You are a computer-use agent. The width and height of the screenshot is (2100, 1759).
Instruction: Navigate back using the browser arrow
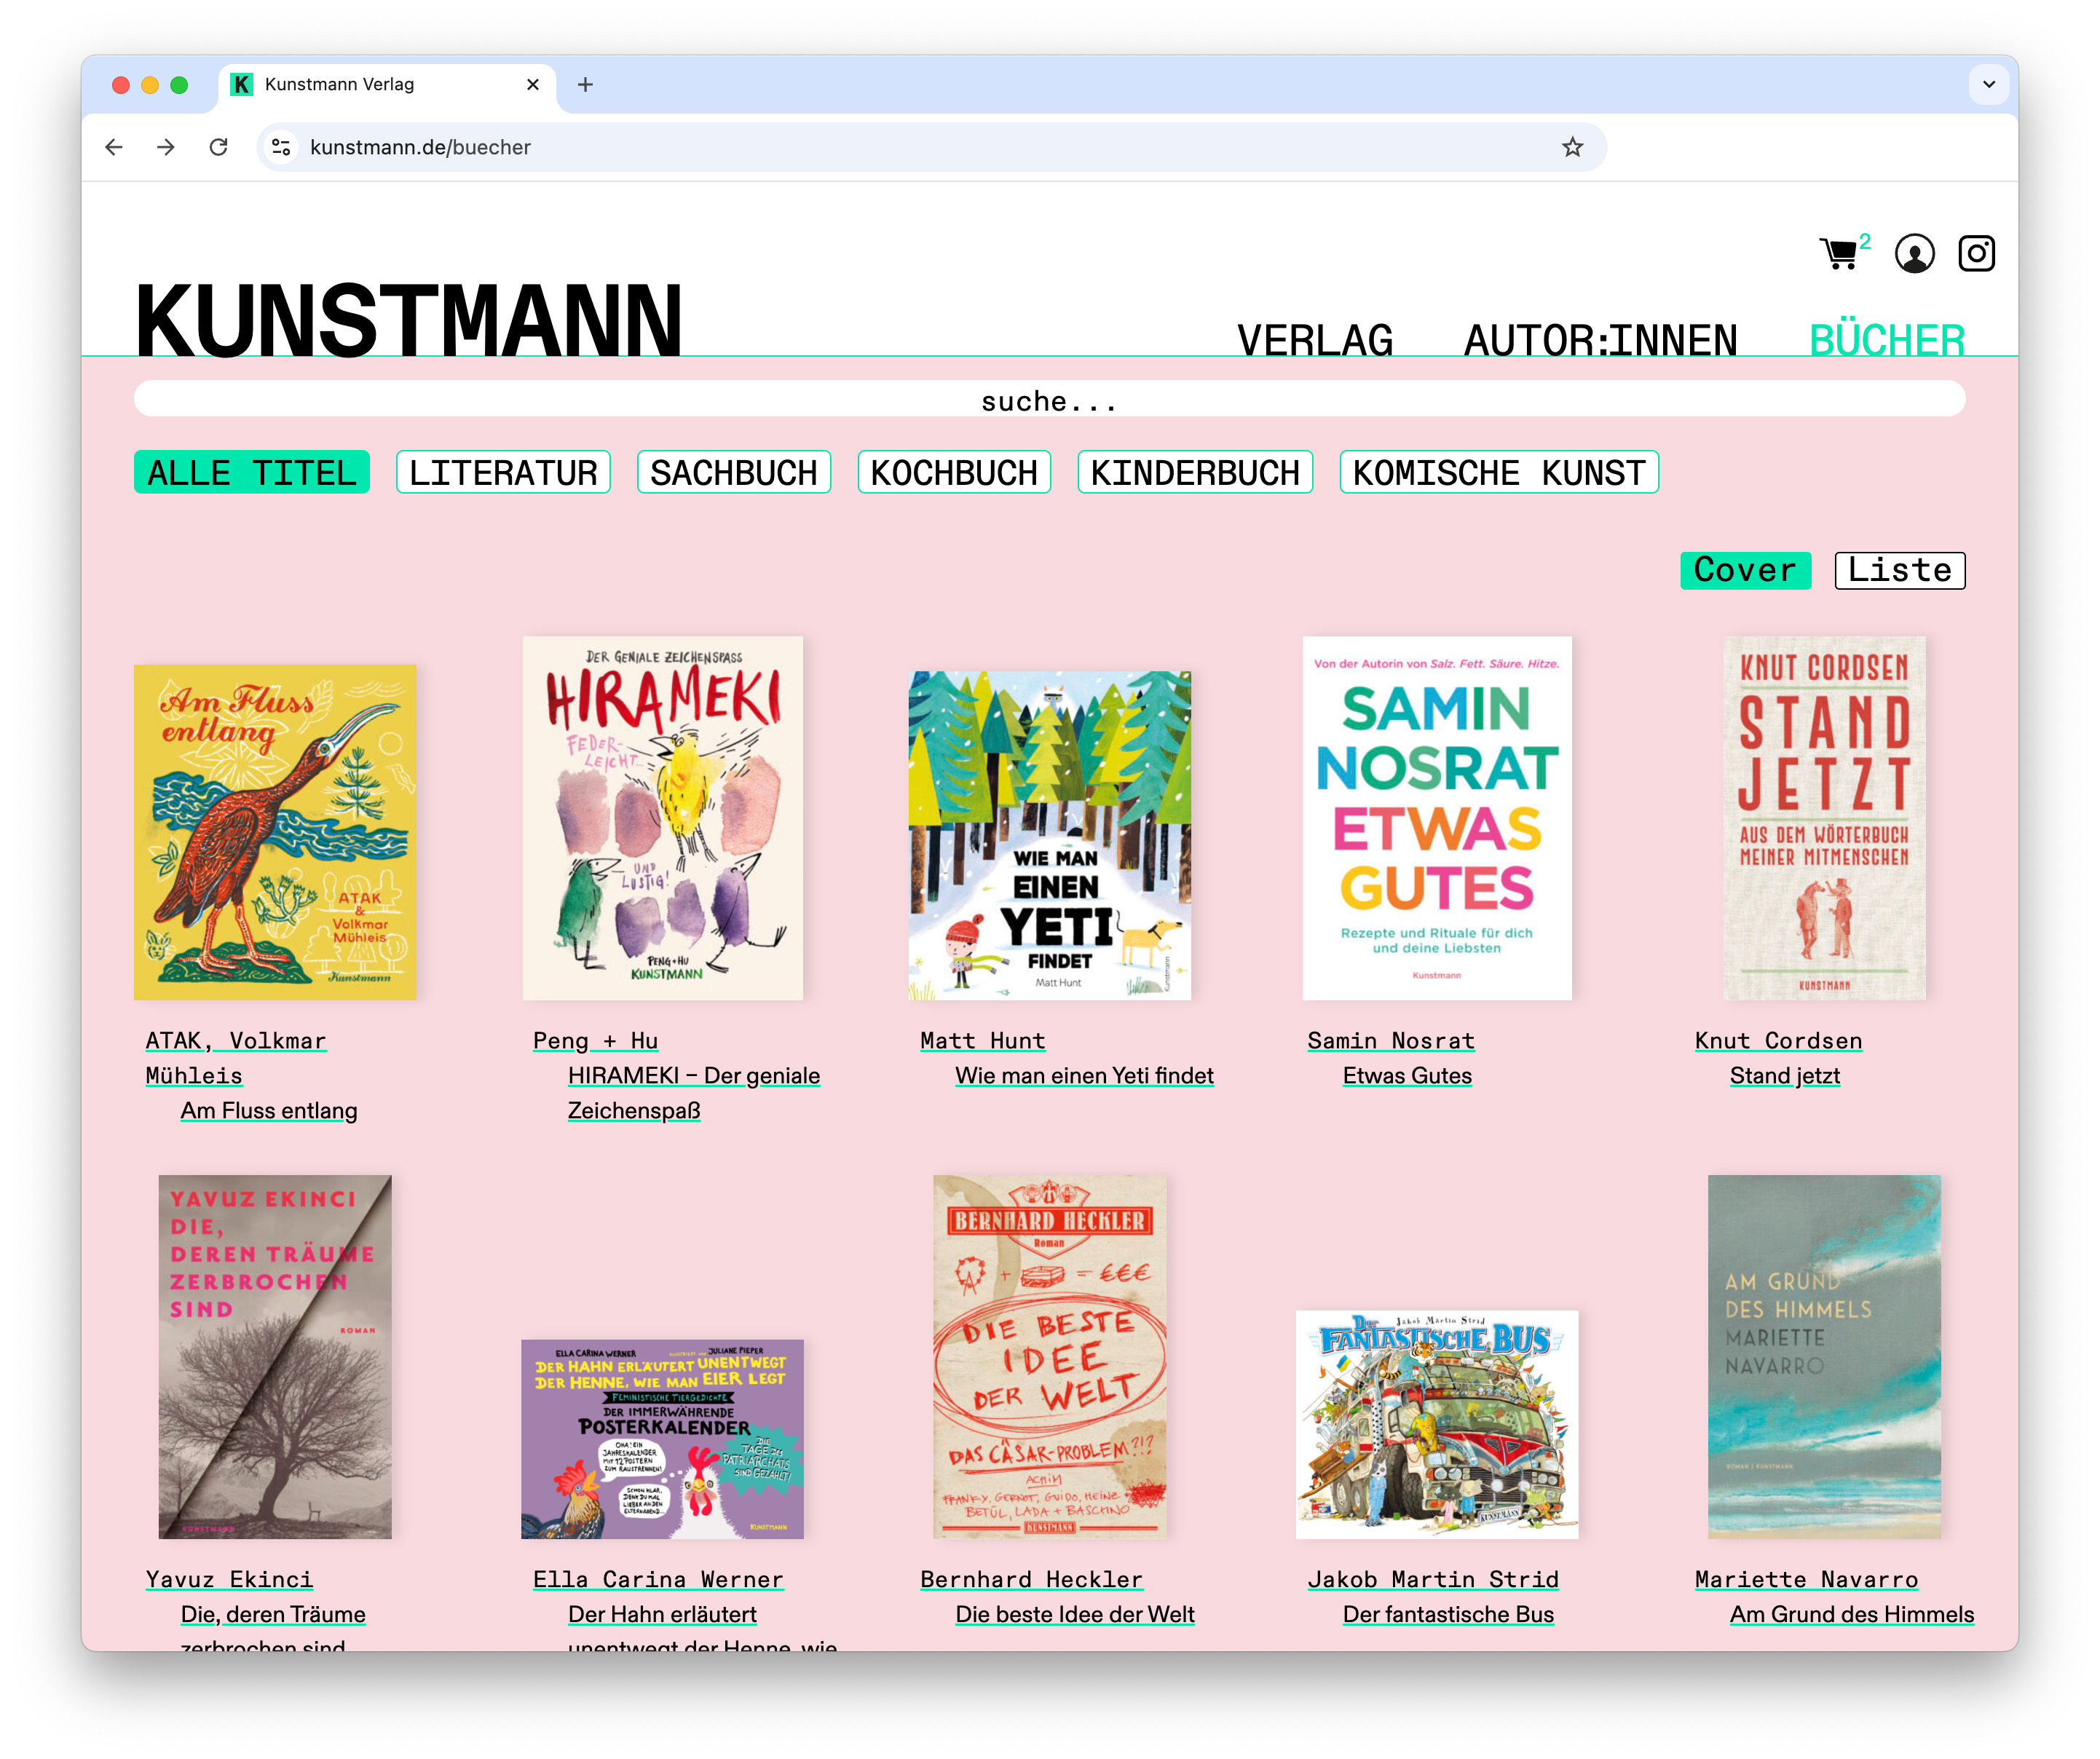point(114,147)
